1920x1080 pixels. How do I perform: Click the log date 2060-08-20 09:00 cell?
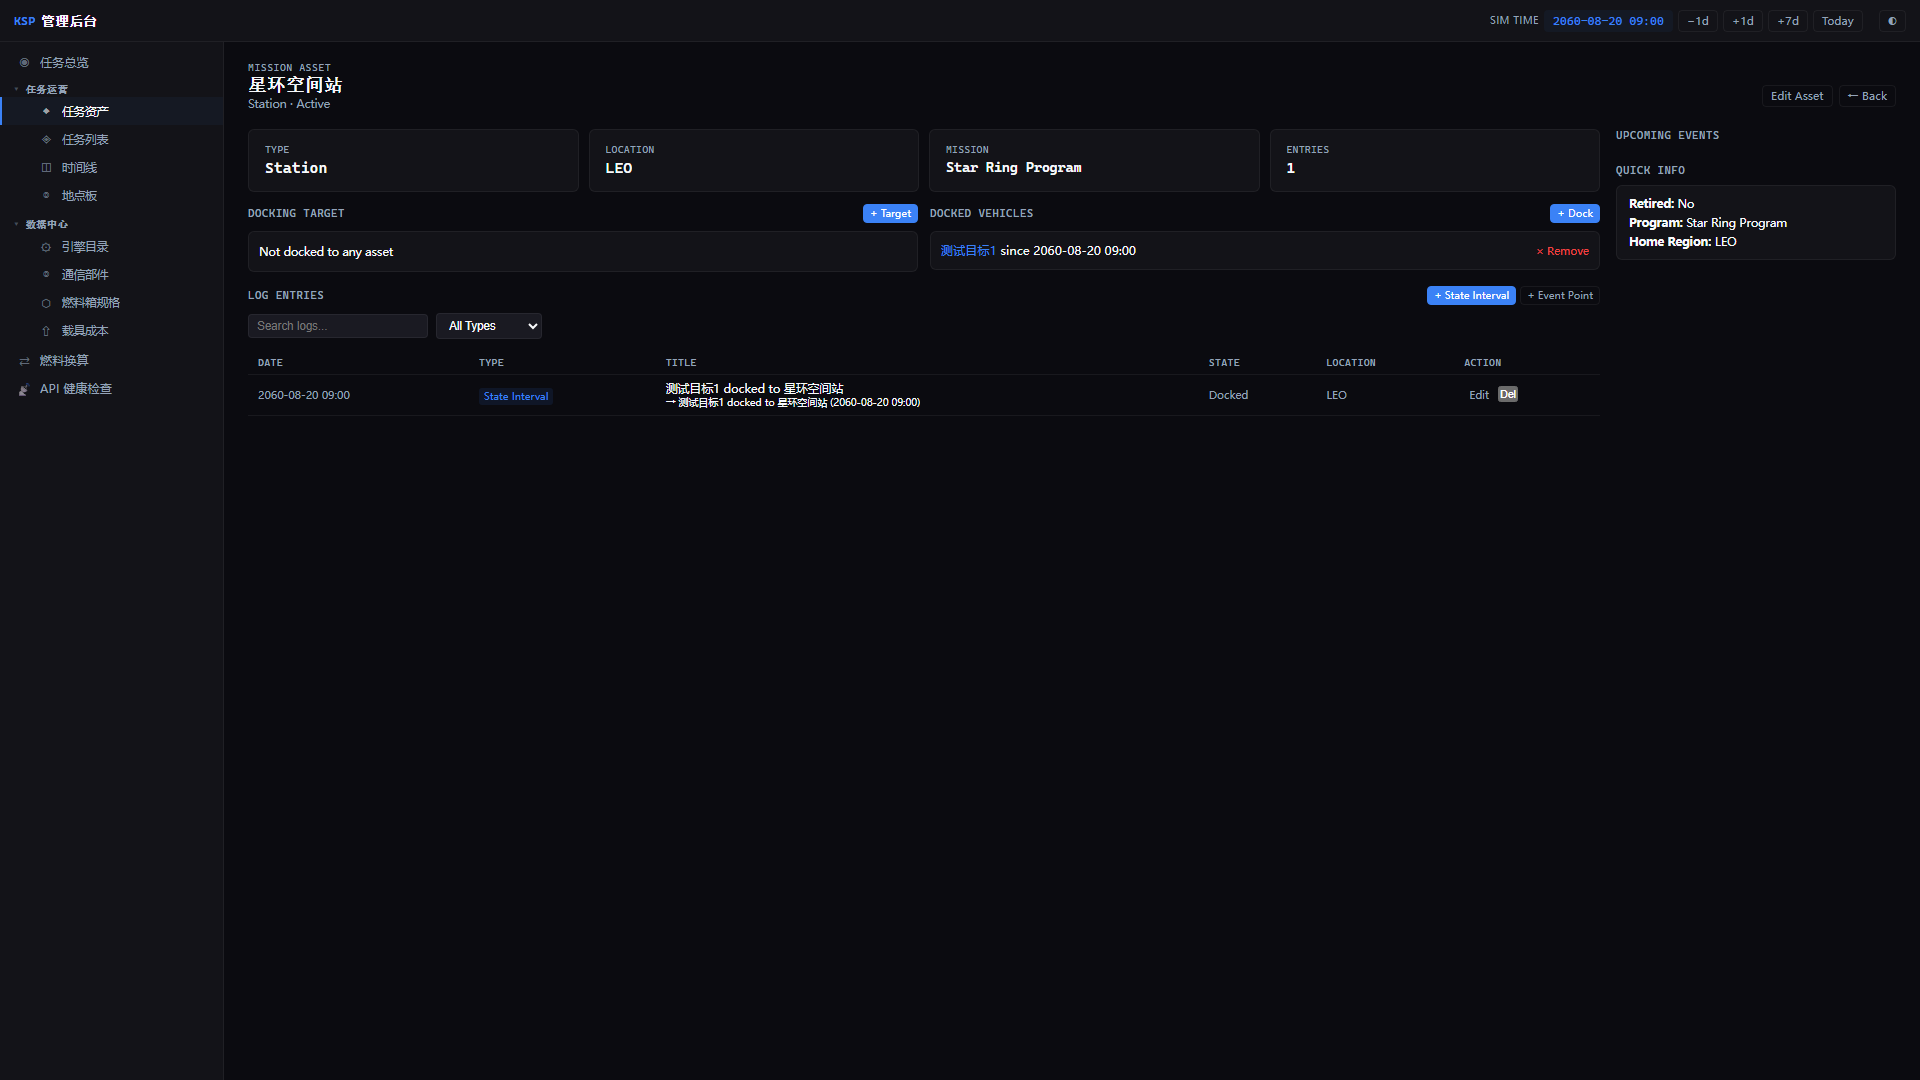pos(304,395)
